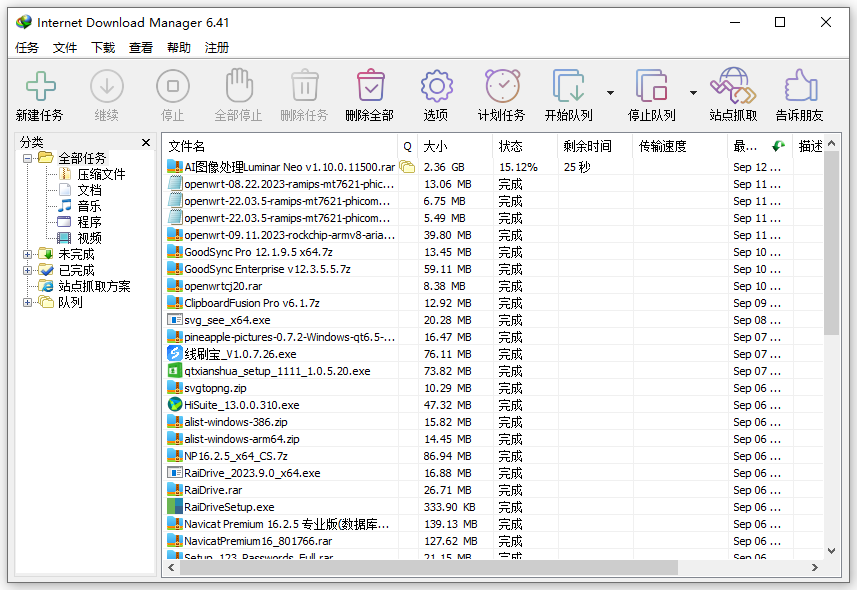This screenshot has width=857, height=590.
Task: Expand the 队列 tree node
Action: point(27,302)
